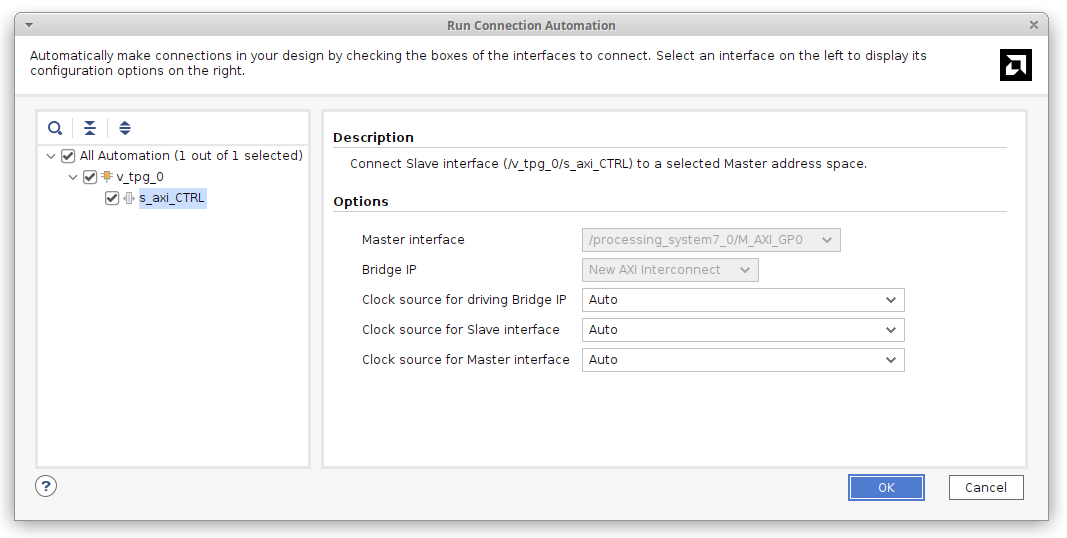Click the AMD logo icon
Viewport: 1067px width, 538px height.
tap(1015, 65)
